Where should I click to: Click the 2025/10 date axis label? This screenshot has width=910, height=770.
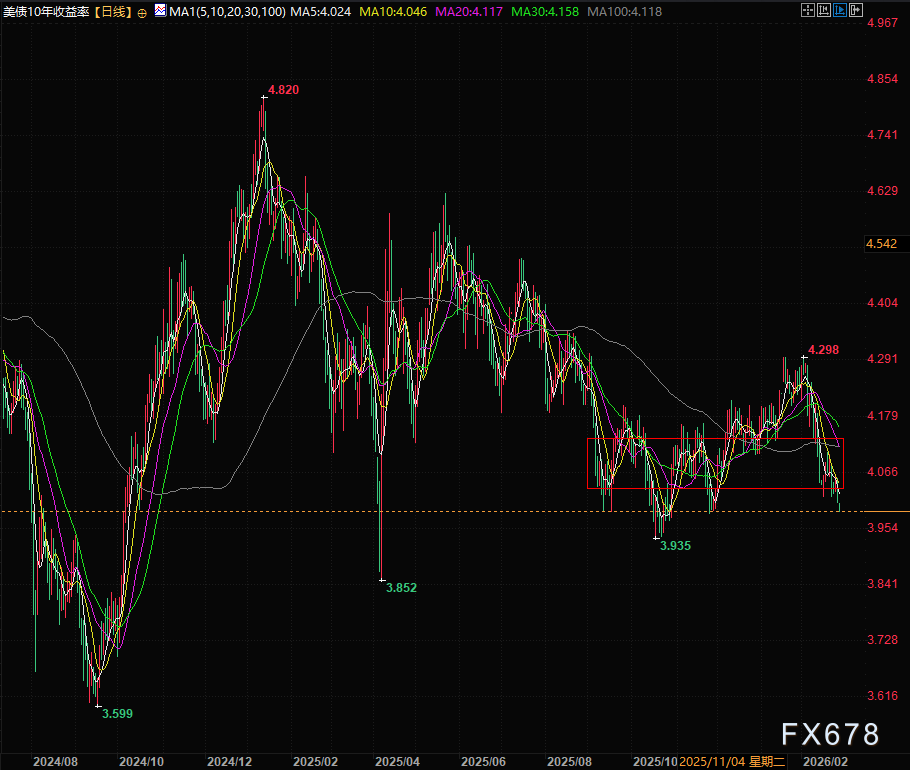pyautogui.click(x=655, y=762)
